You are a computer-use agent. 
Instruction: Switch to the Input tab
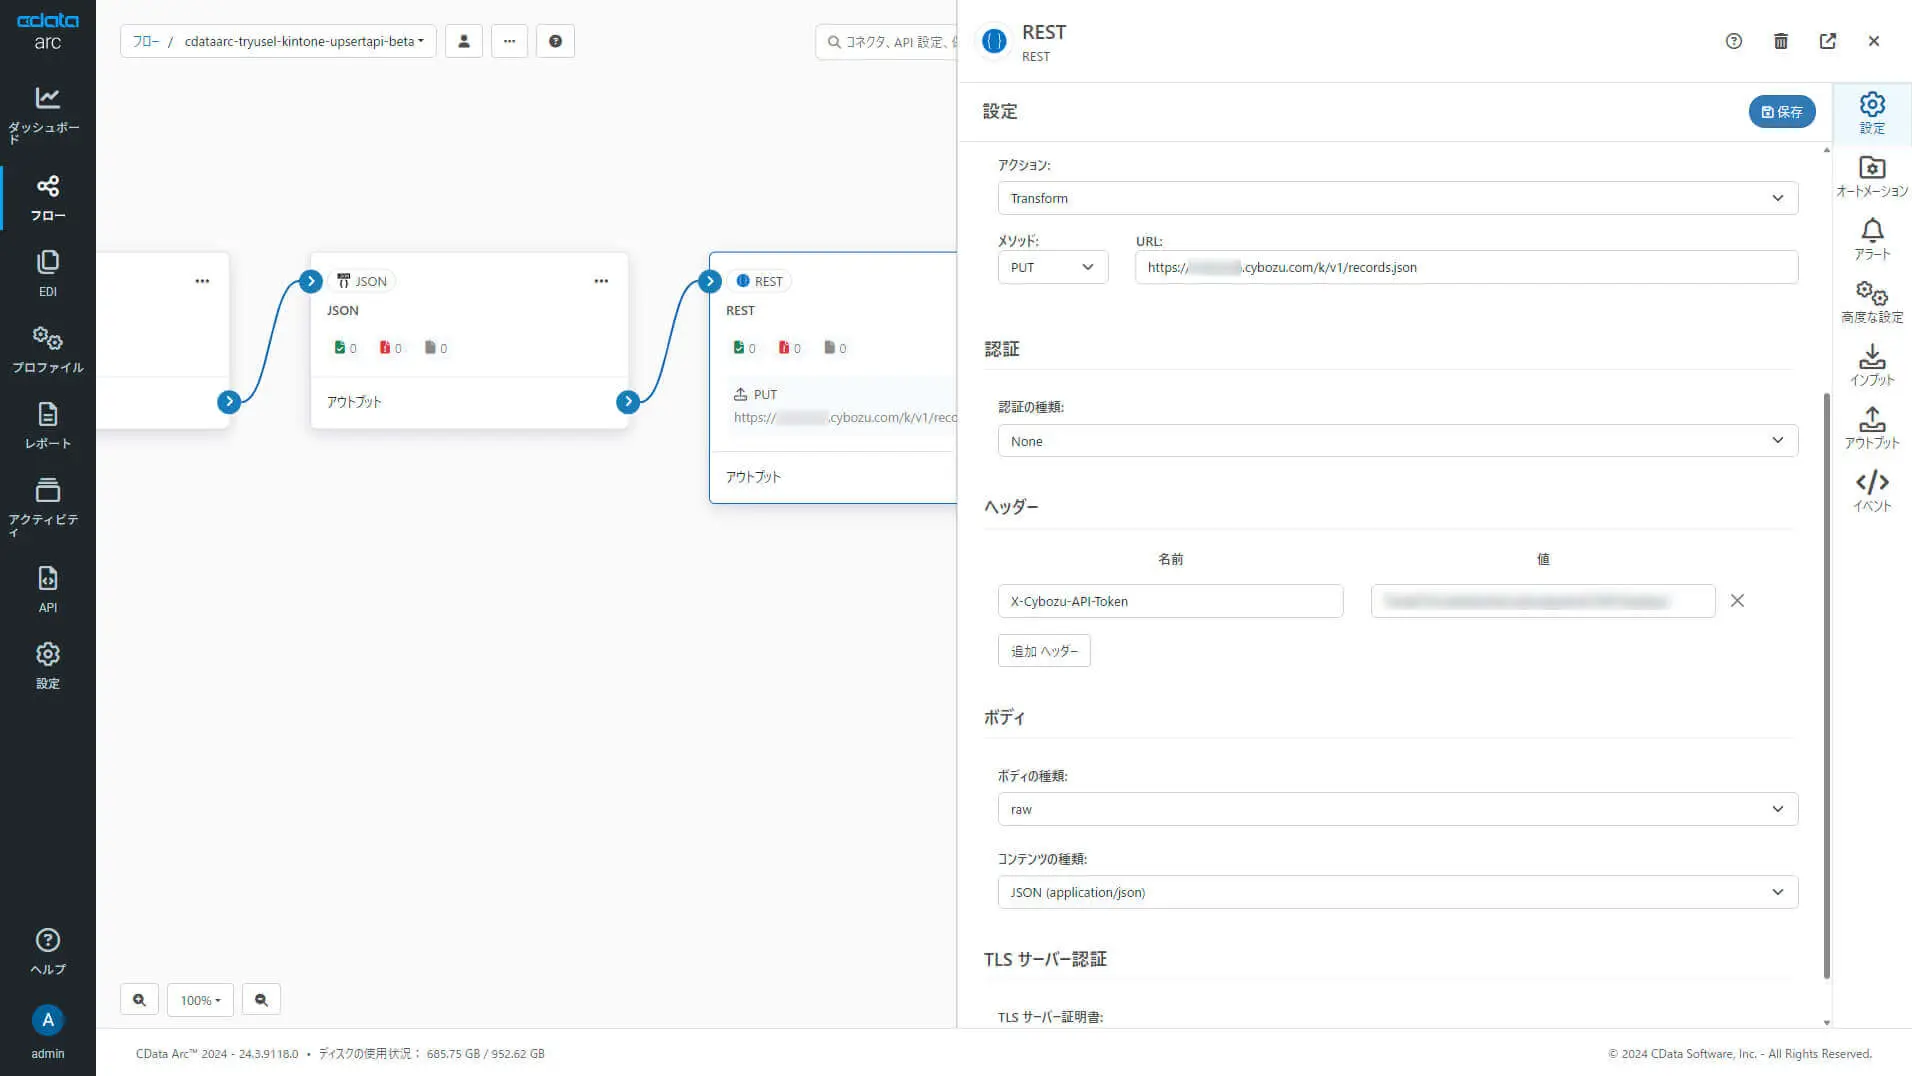tap(1872, 365)
